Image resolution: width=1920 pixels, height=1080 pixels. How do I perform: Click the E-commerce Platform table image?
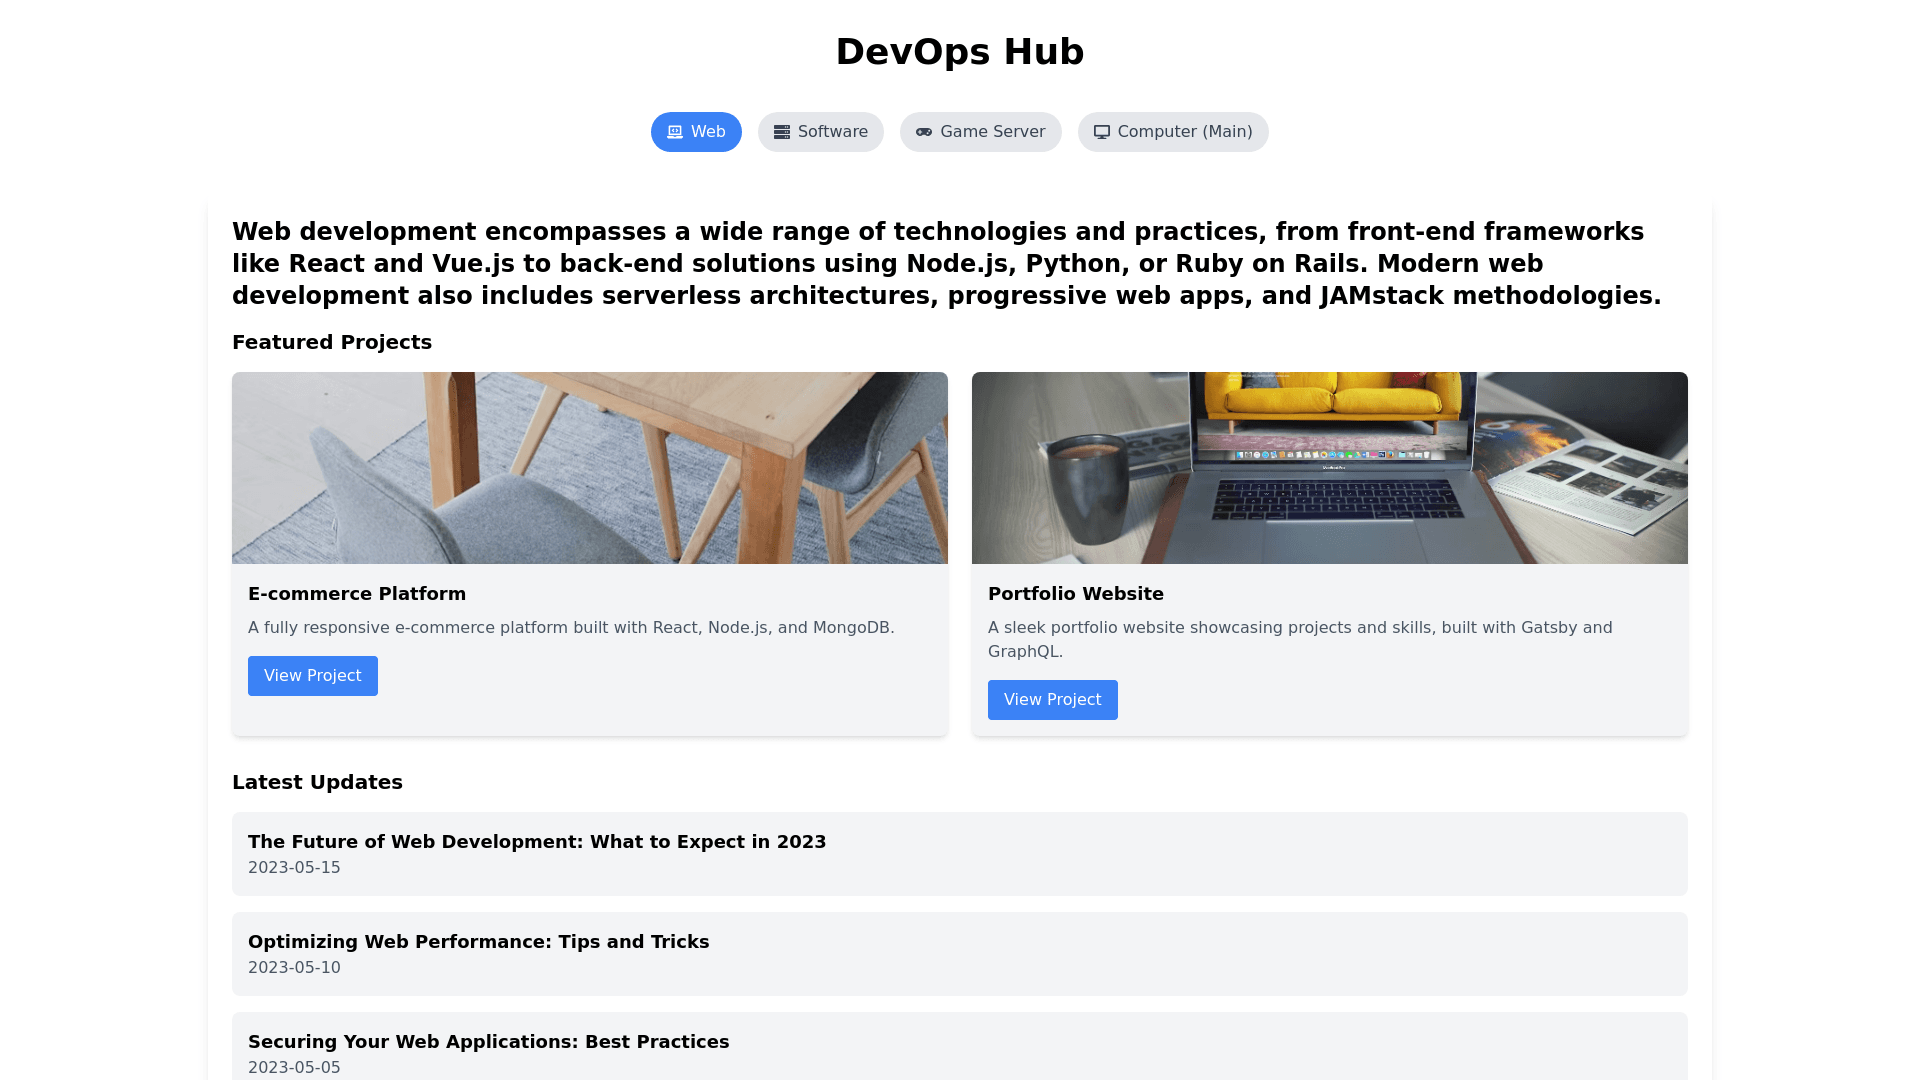tap(590, 468)
